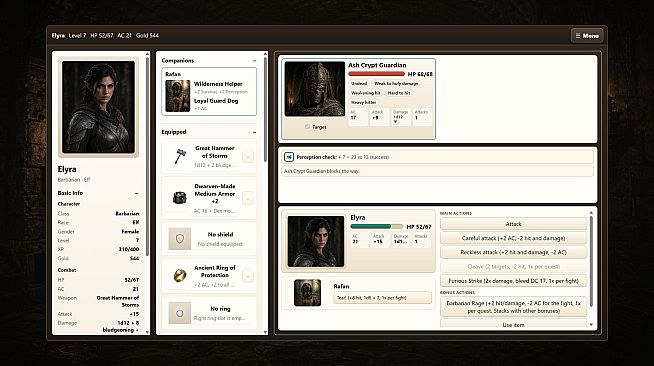654x366 pixels.
Task: Click Elyra's Attack +15 stat box in combat
Action: [380, 240]
